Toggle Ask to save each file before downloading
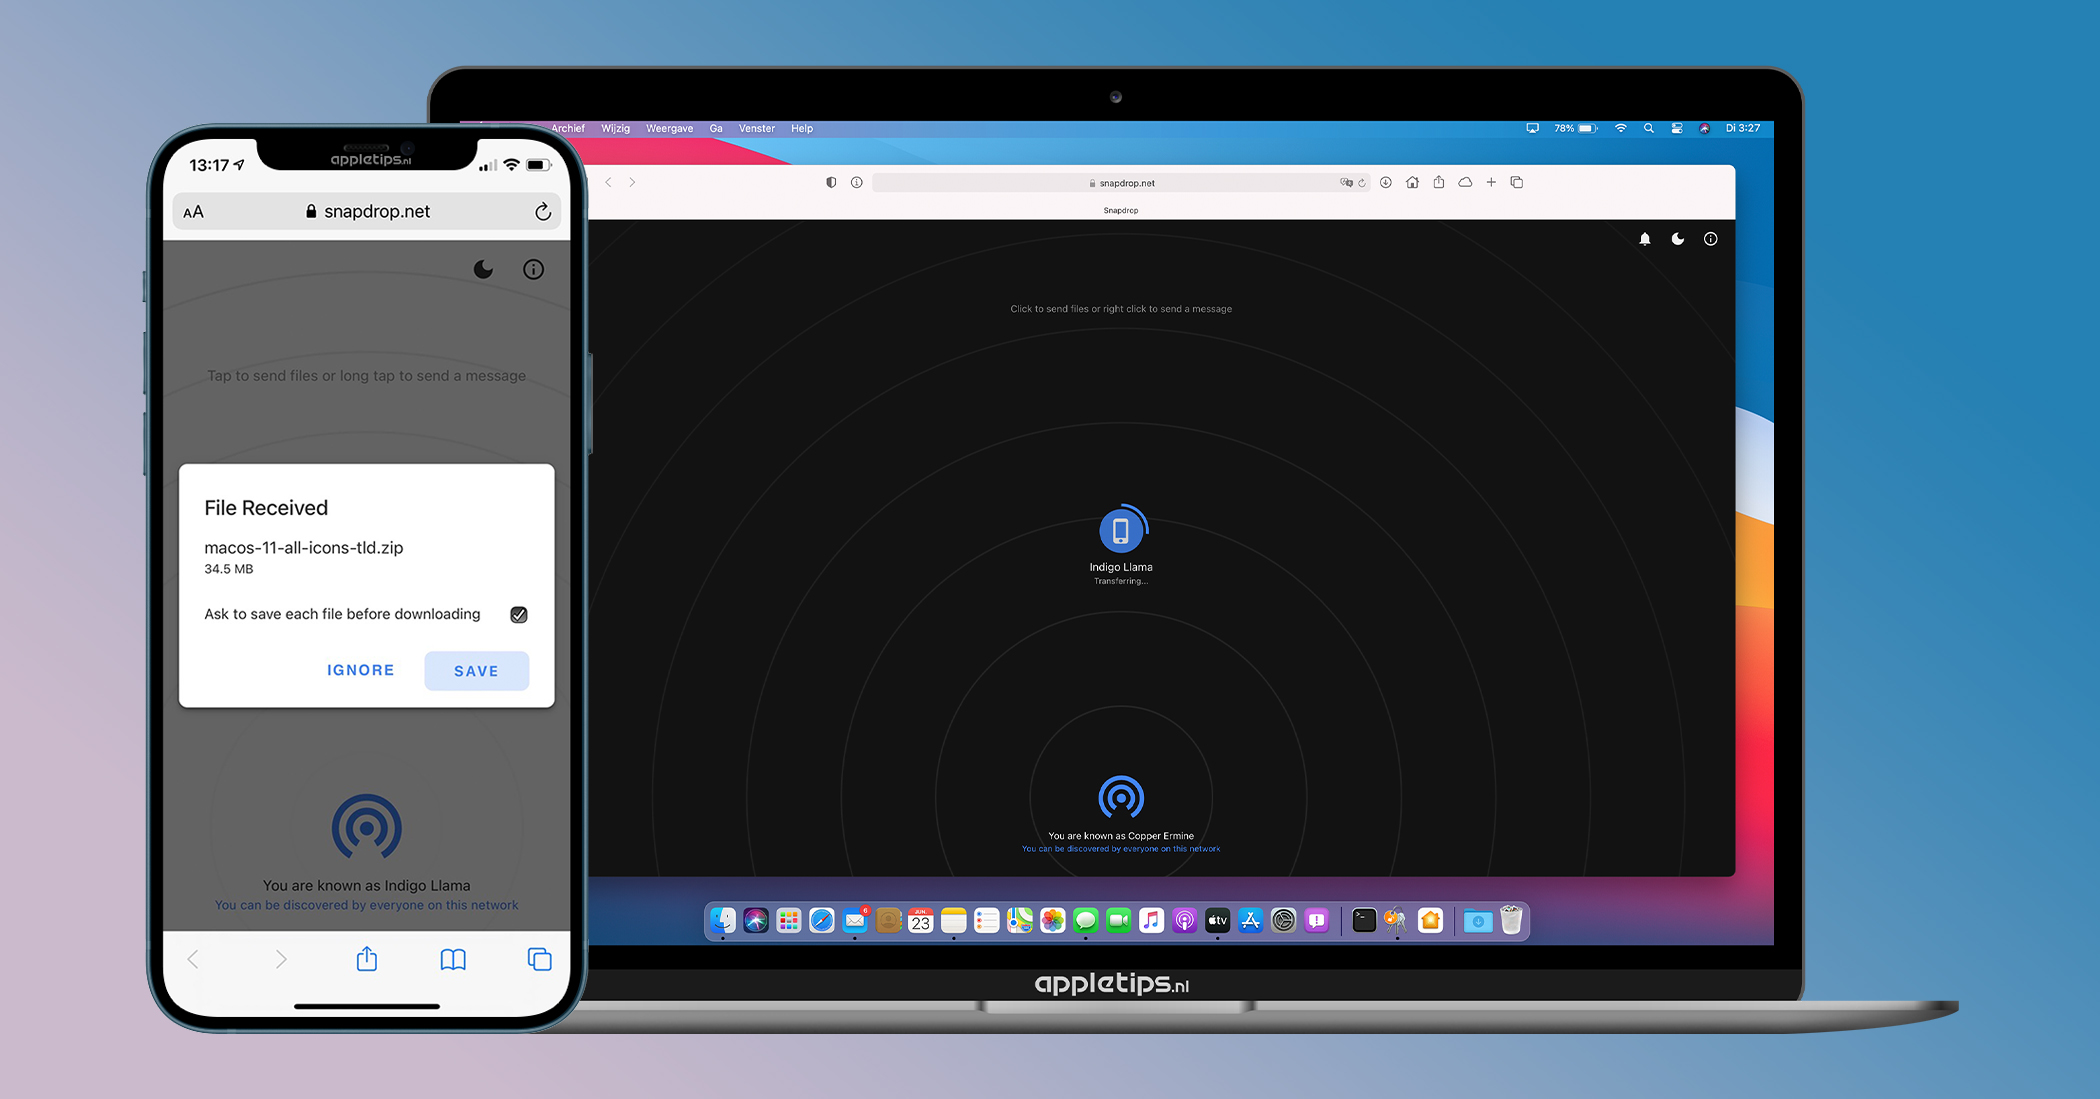Viewport: 2100px width, 1099px height. click(x=518, y=614)
